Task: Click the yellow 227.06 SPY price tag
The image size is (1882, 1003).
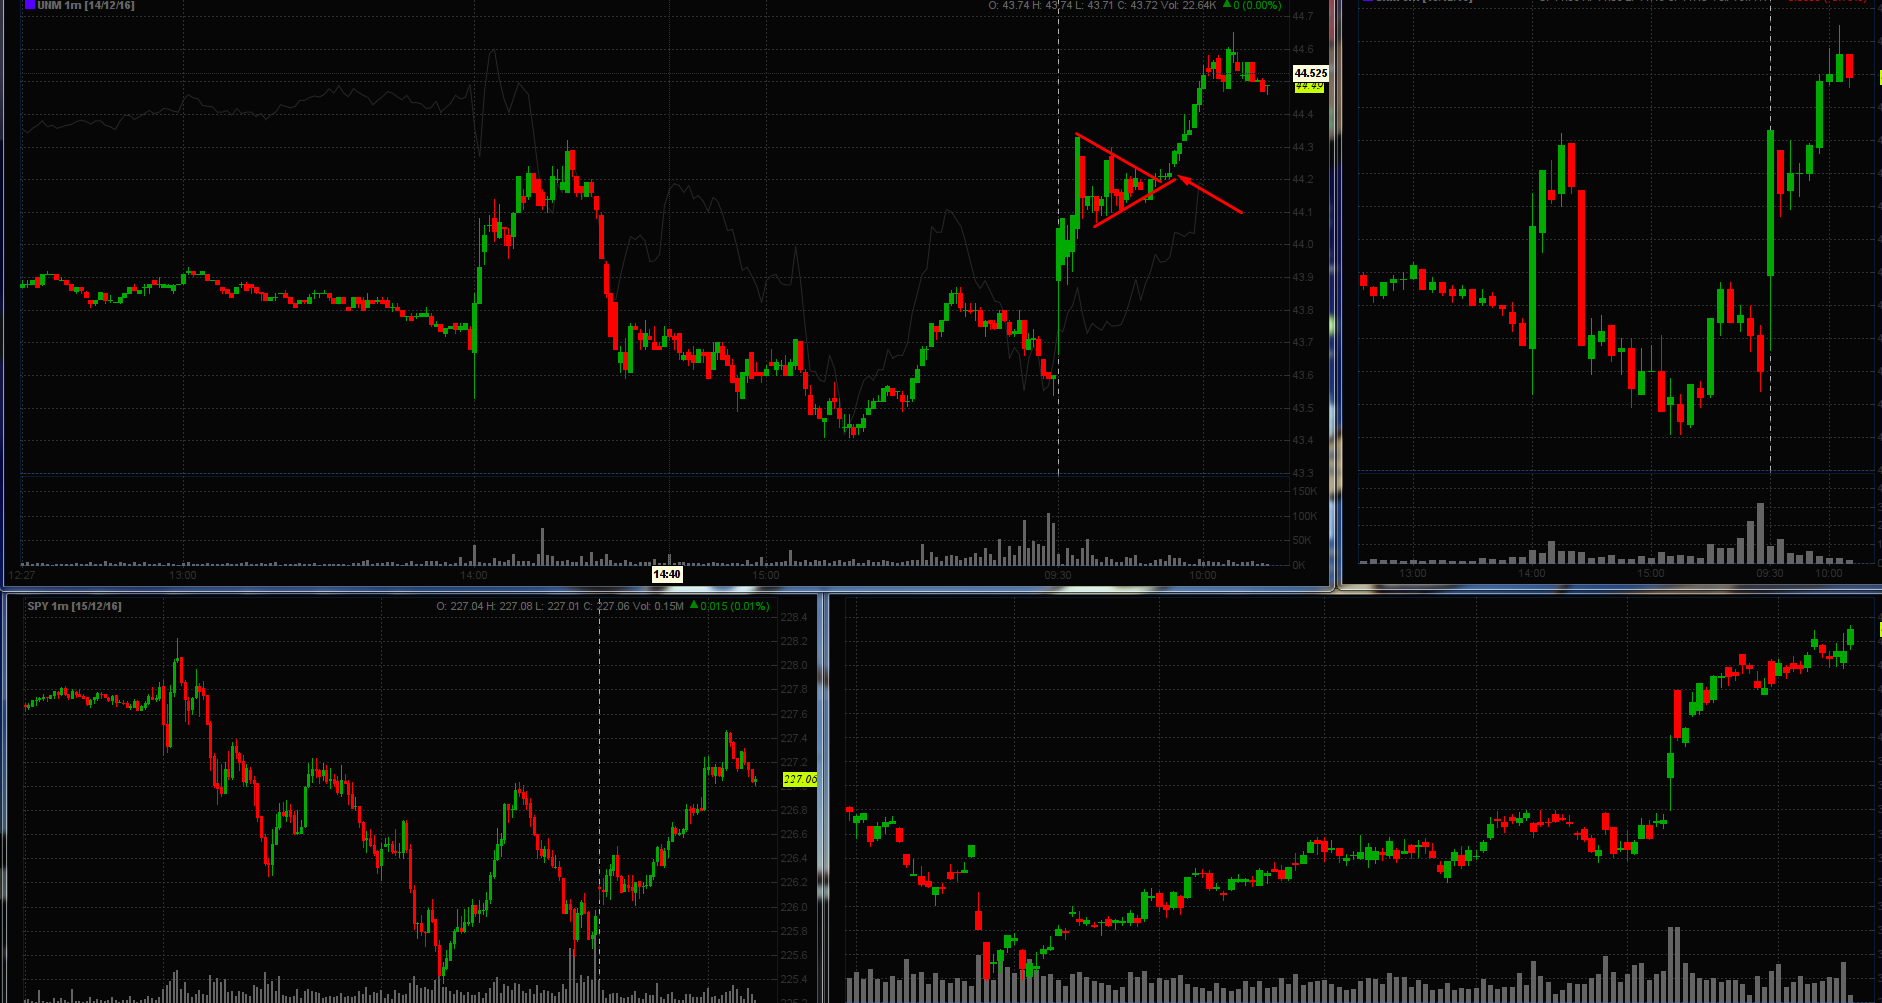Action: click(799, 779)
